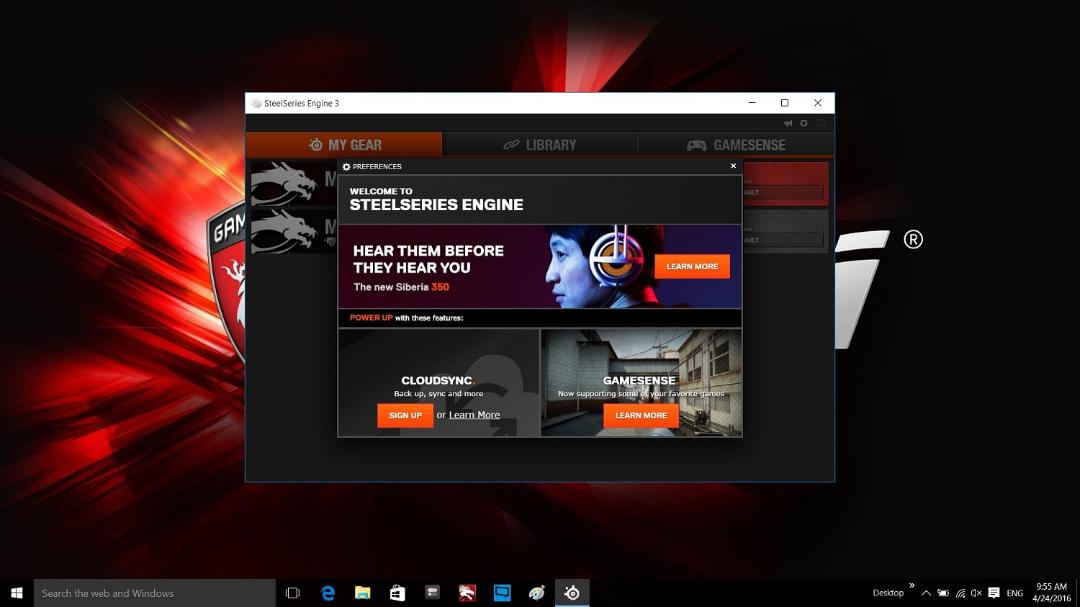Select the My Gear tab
This screenshot has height=607, width=1080.
pyautogui.click(x=344, y=145)
